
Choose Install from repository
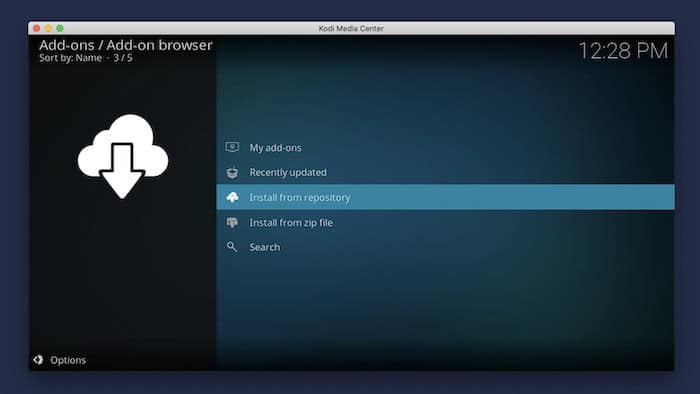[x=446, y=197]
